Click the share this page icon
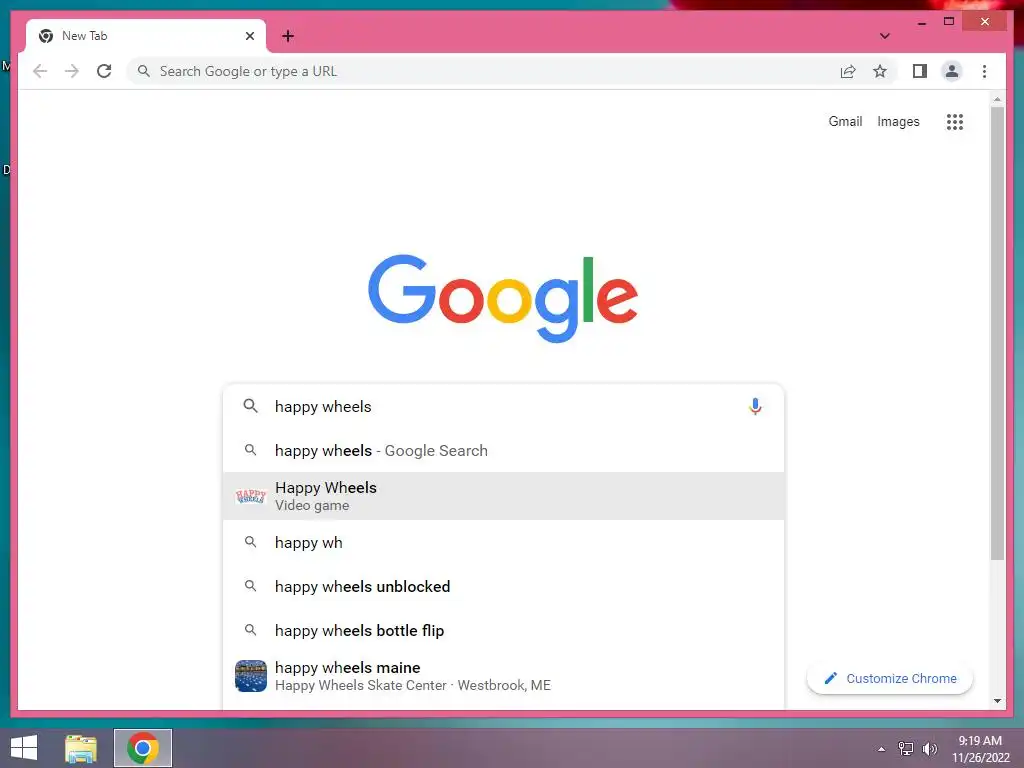The height and width of the screenshot is (768, 1024). (848, 71)
